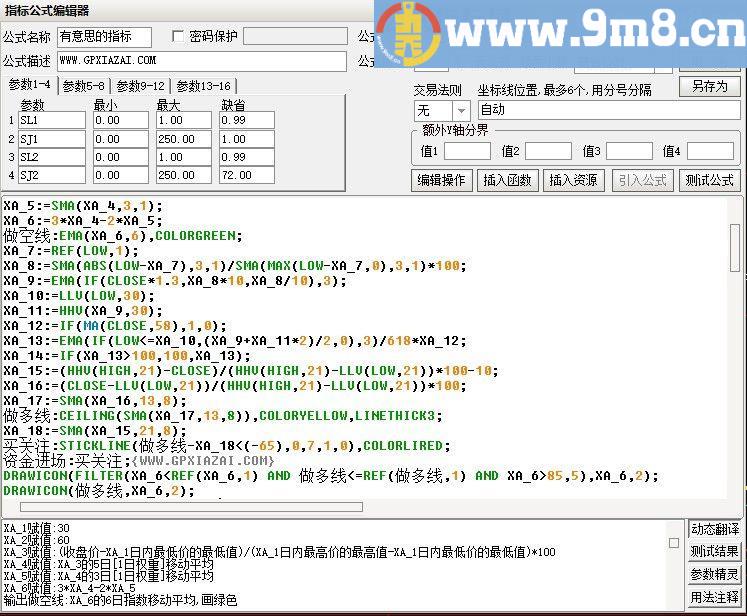Image resolution: width=747 pixels, height=616 pixels.
Task: Open the 用法注释 button
Action: [x=715, y=597]
